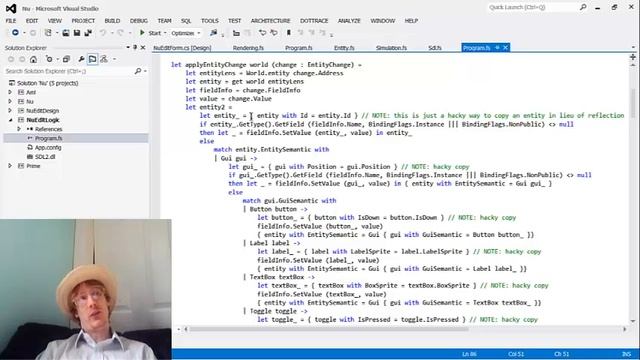
Task: Click the Find in Files toolbar icon
Action: 213,33
